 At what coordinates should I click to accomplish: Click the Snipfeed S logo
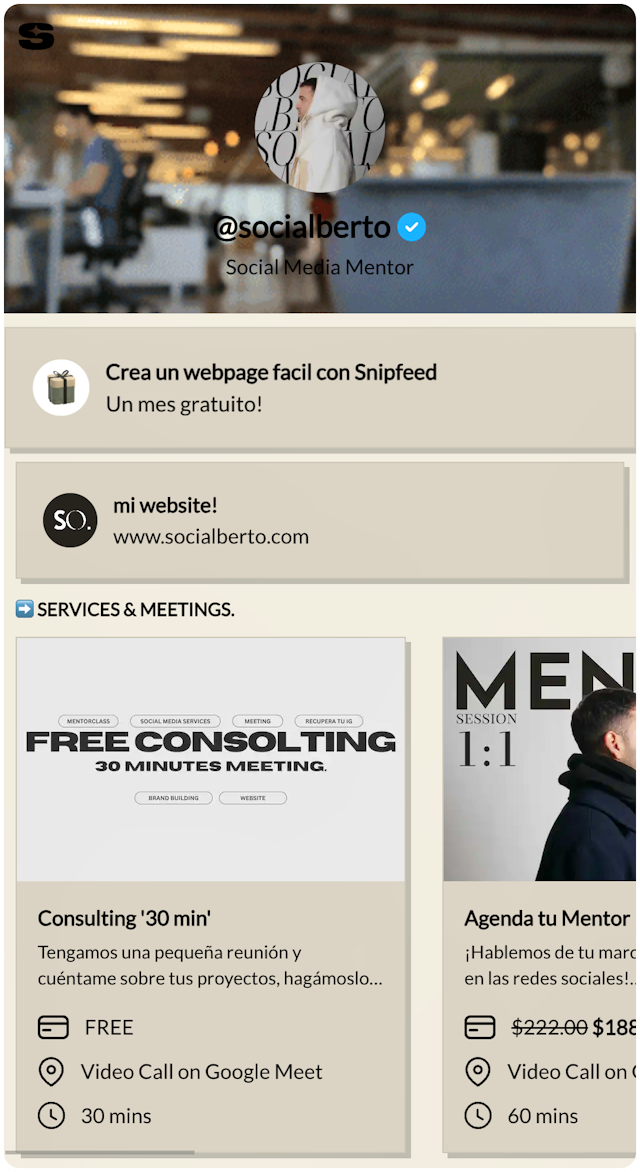(36, 36)
